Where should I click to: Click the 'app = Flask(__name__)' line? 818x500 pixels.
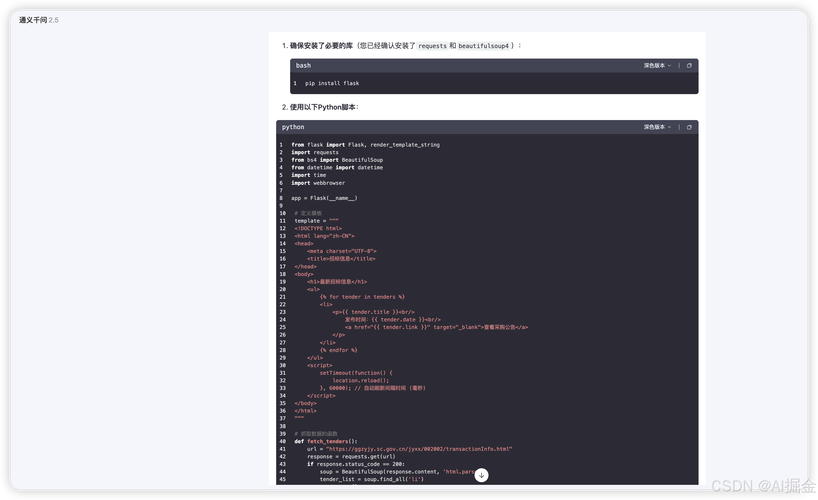click(x=324, y=198)
